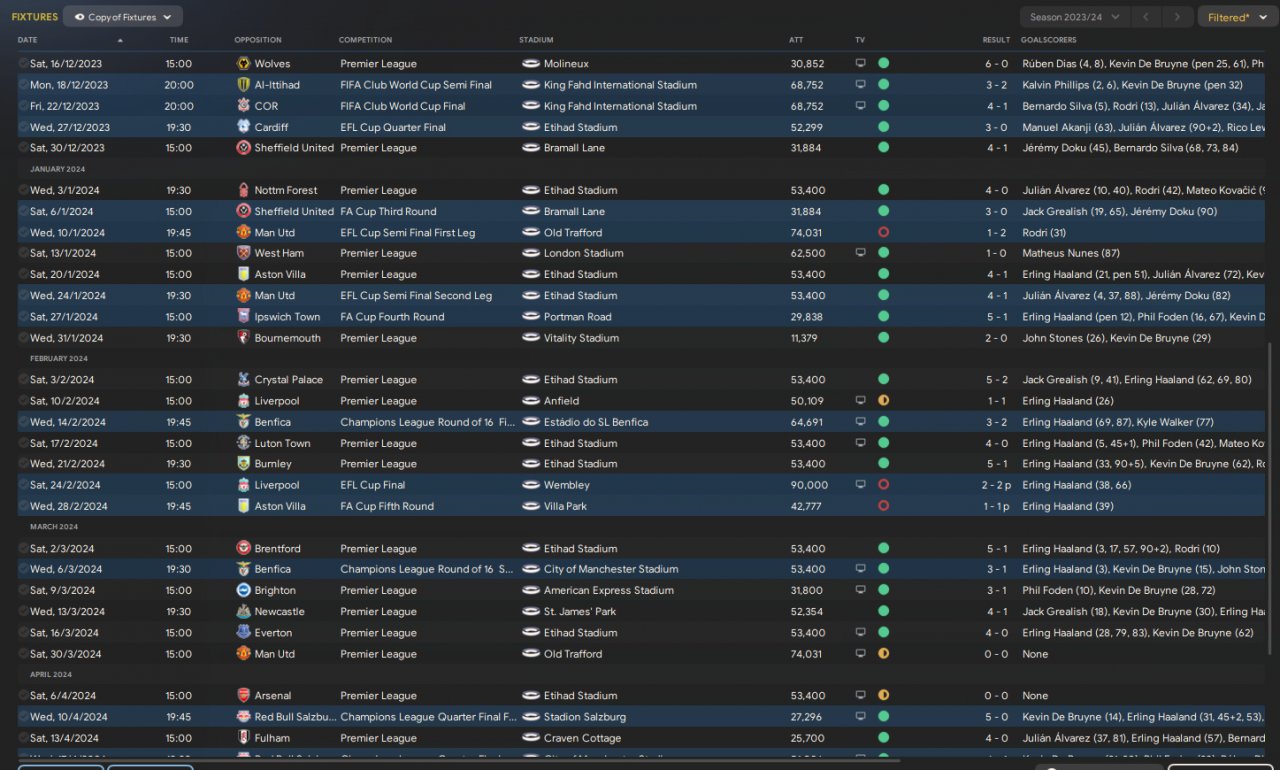Click the St. James' Park stadium name
Image resolution: width=1280 pixels, height=770 pixels.
580,612
